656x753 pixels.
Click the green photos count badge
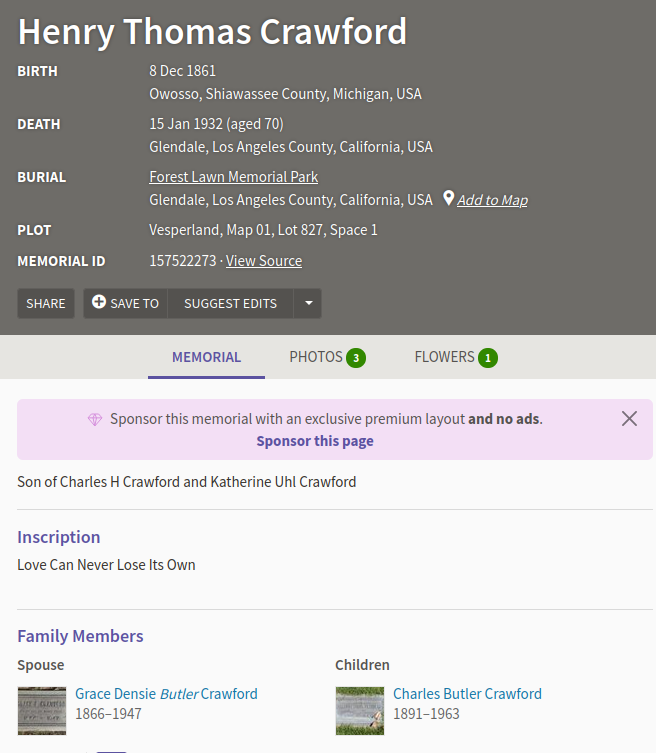pyautogui.click(x=356, y=358)
